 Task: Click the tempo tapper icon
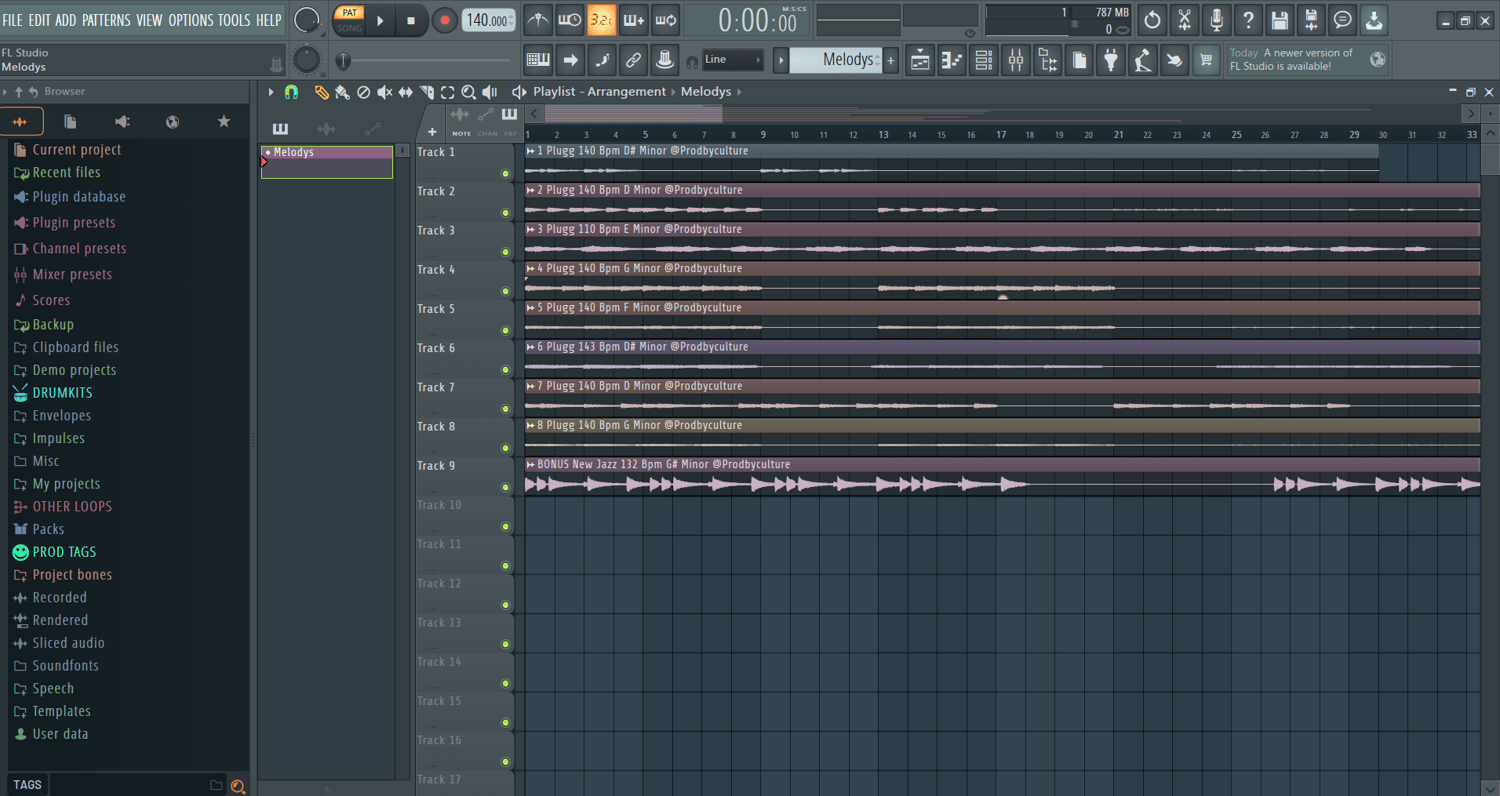[1143, 60]
